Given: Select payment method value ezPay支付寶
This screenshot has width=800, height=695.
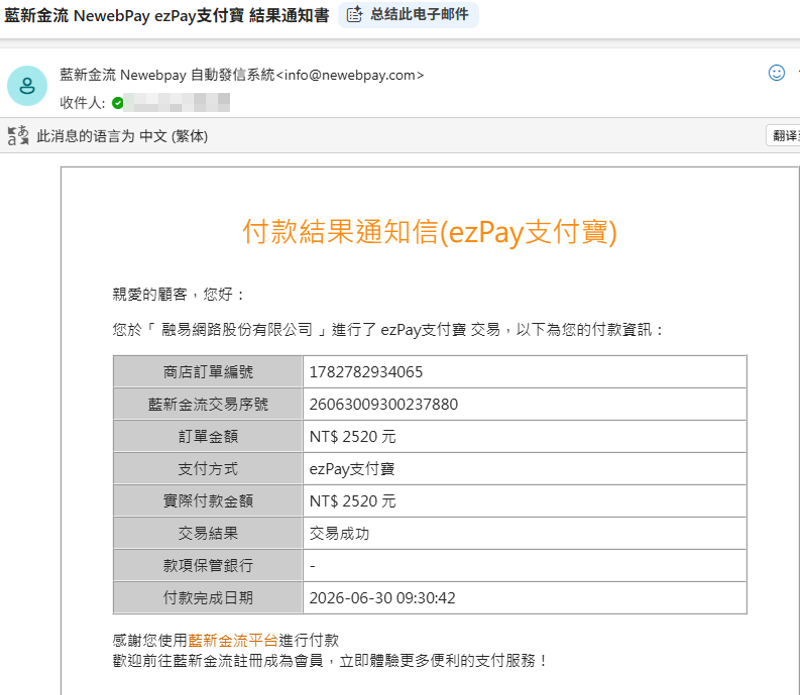Looking at the screenshot, I should tap(352, 469).
